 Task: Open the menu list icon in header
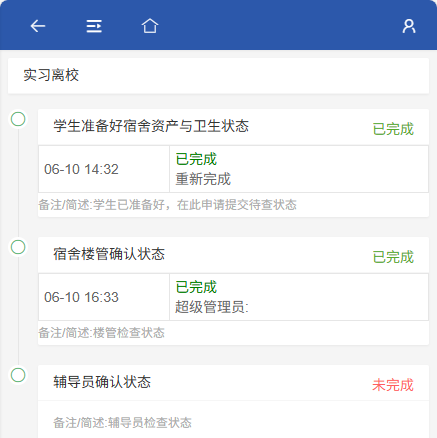point(94,26)
